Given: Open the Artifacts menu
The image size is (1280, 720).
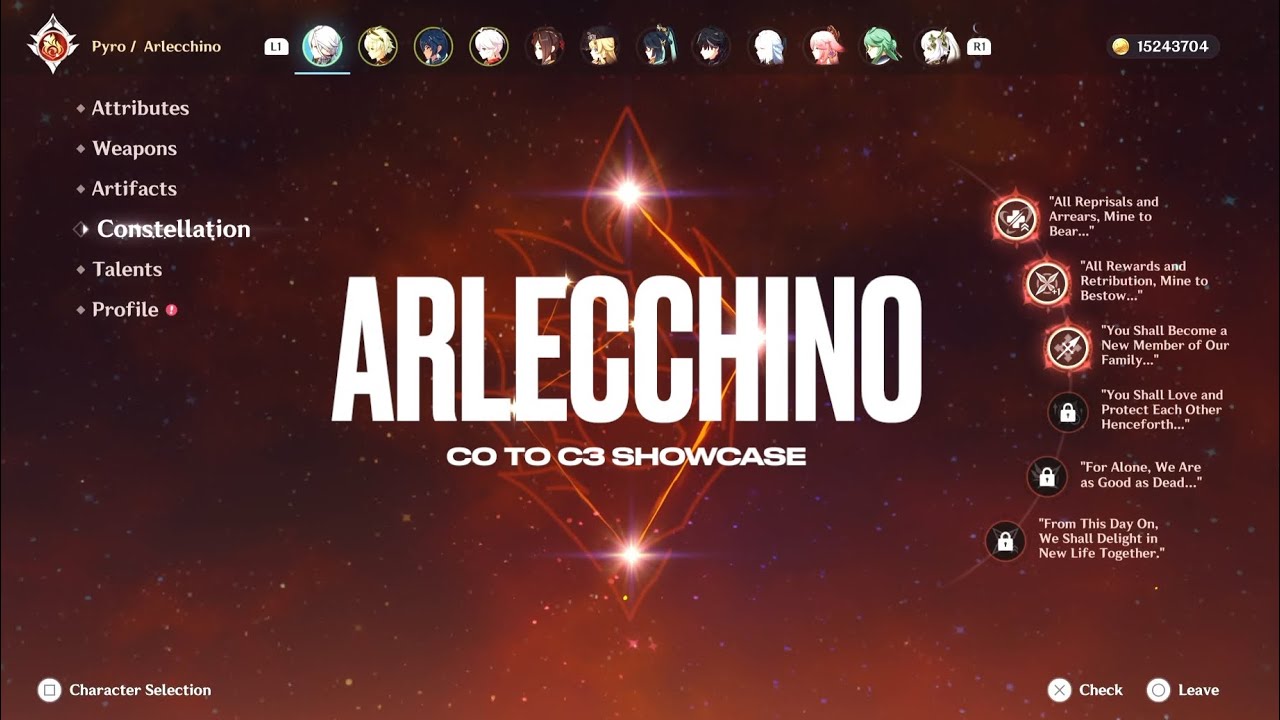Looking at the screenshot, I should (x=134, y=188).
